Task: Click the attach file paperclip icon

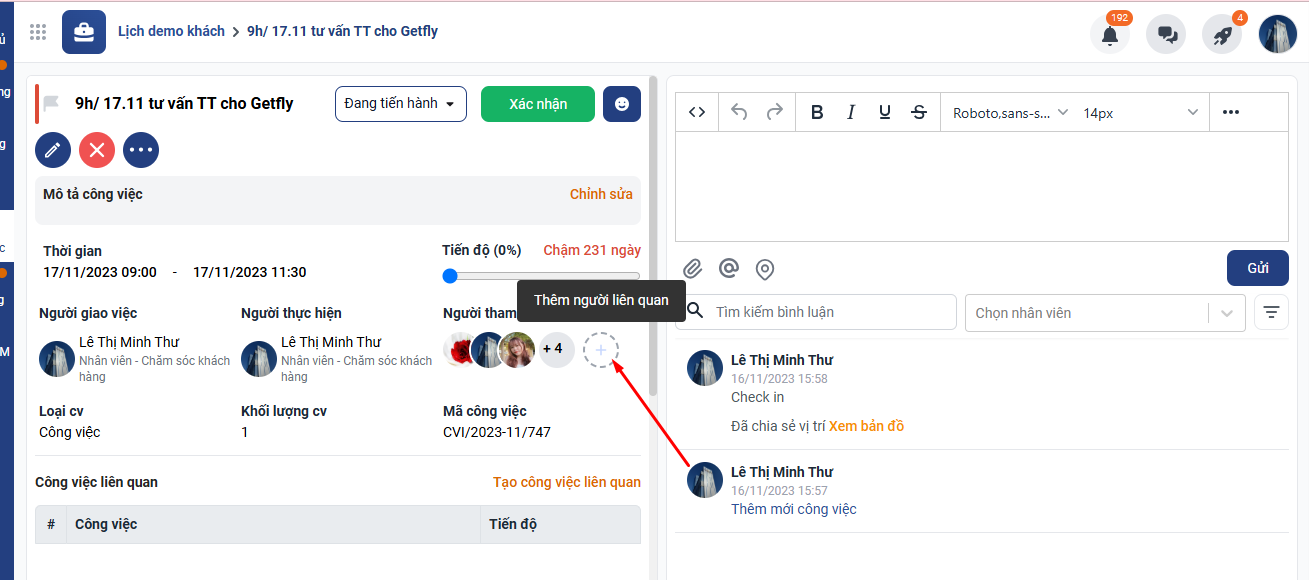Action: 692,269
